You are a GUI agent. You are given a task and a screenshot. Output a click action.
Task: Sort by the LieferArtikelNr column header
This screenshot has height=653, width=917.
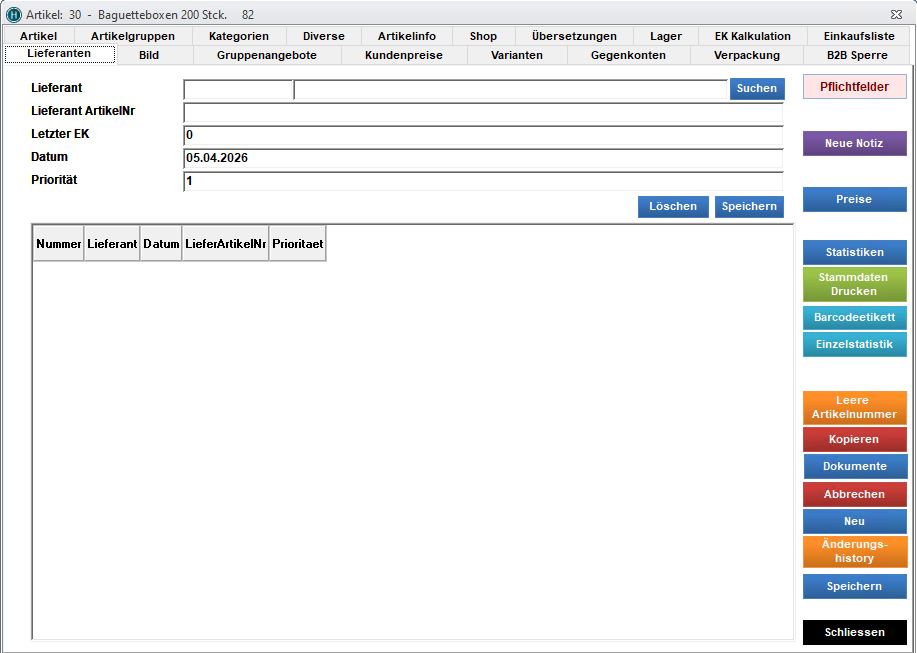point(225,244)
